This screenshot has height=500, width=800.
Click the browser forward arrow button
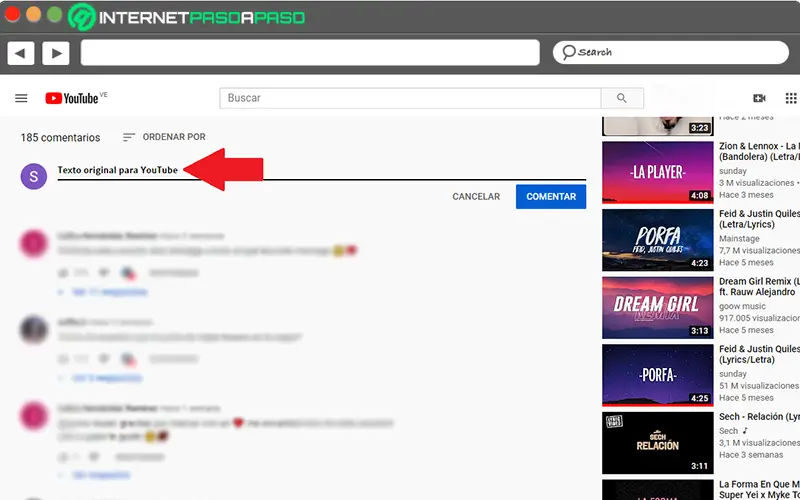56,53
